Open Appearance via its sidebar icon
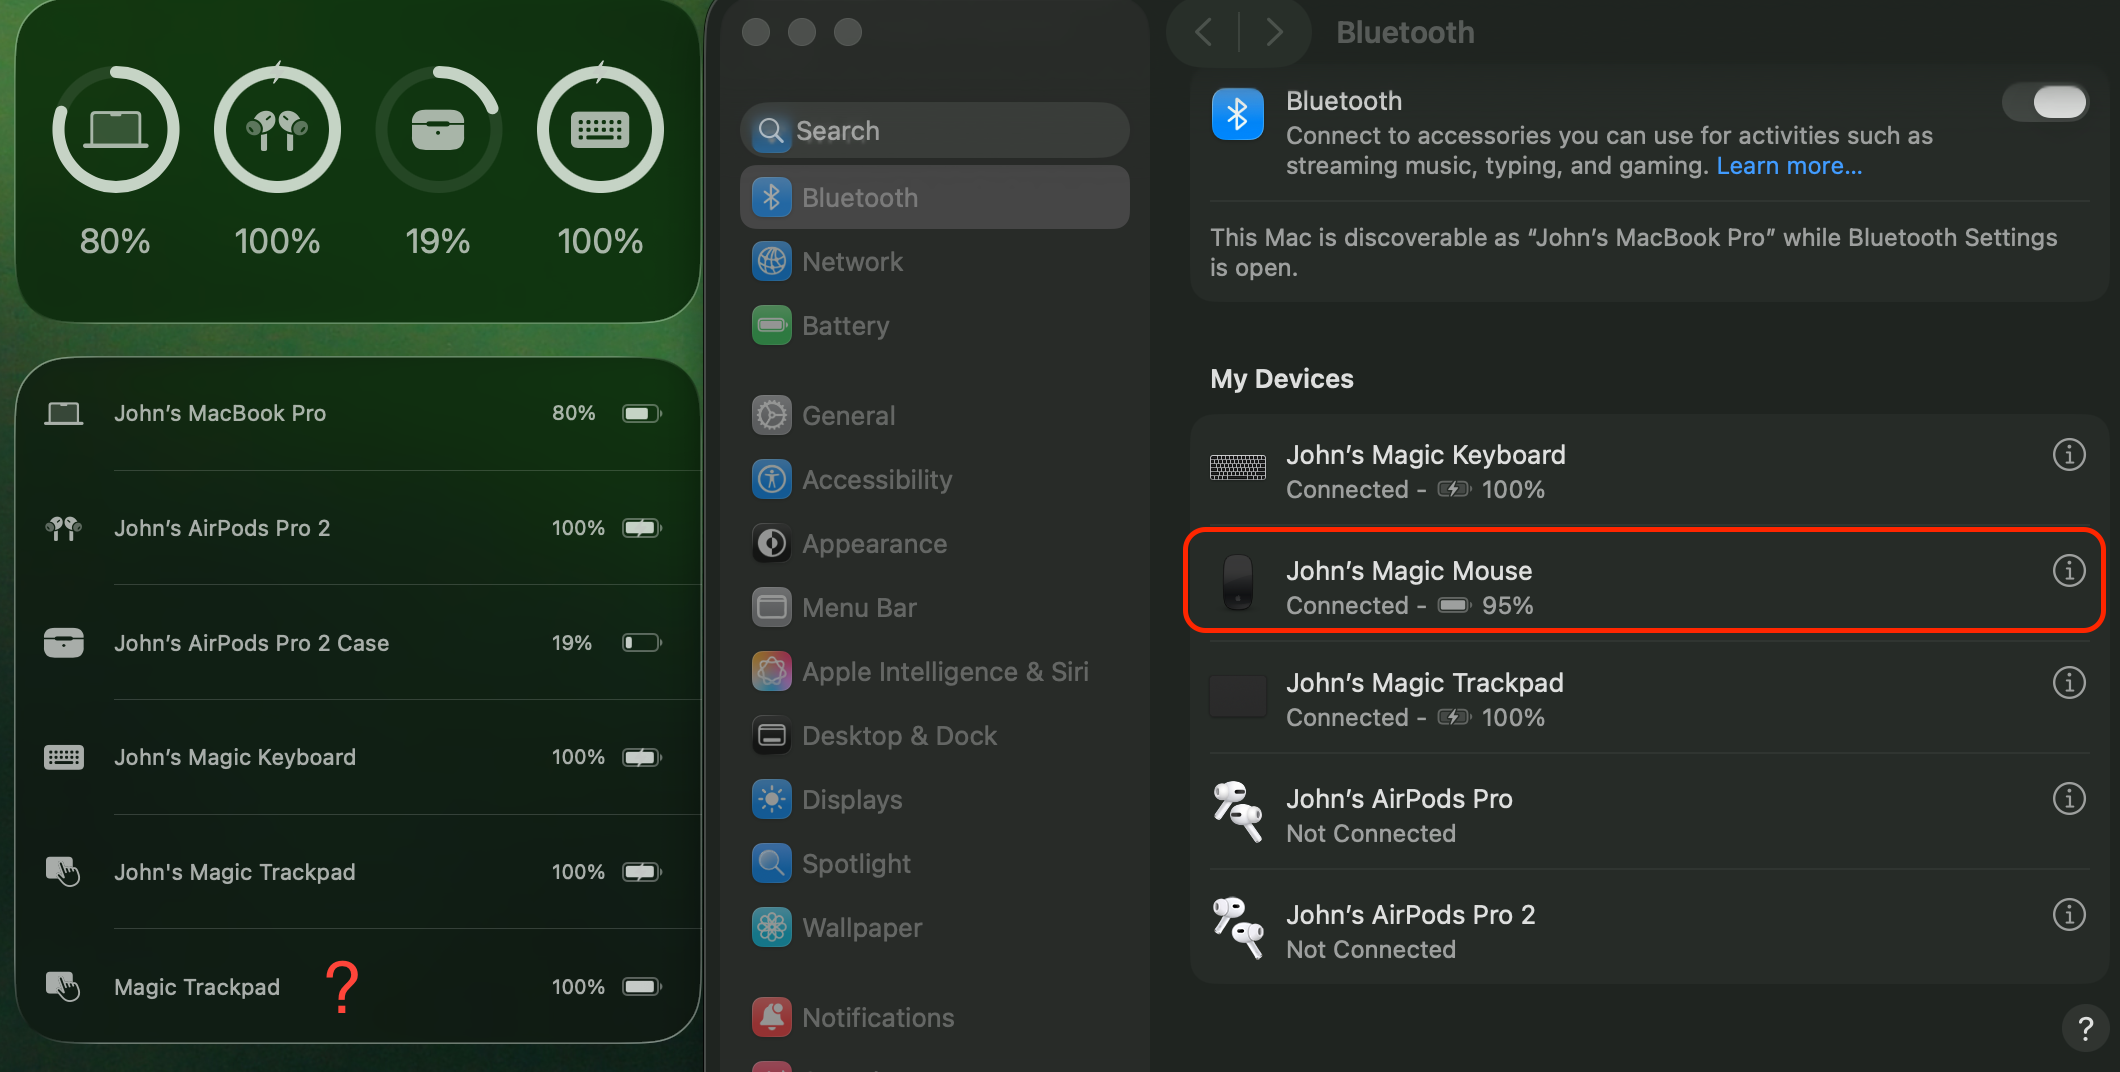This screenshot has width=2120, height=1072. pyautogui.click(x=771, y=543)
